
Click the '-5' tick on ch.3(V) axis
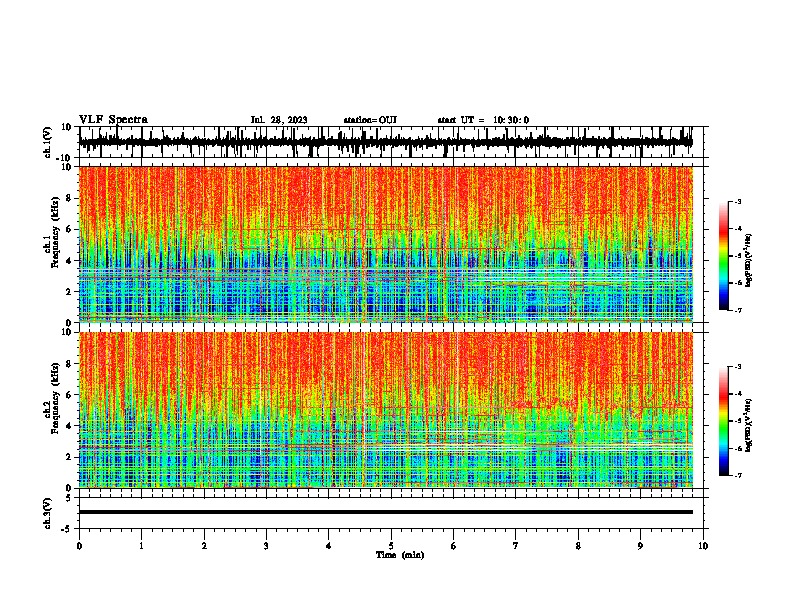coord(67,529)
